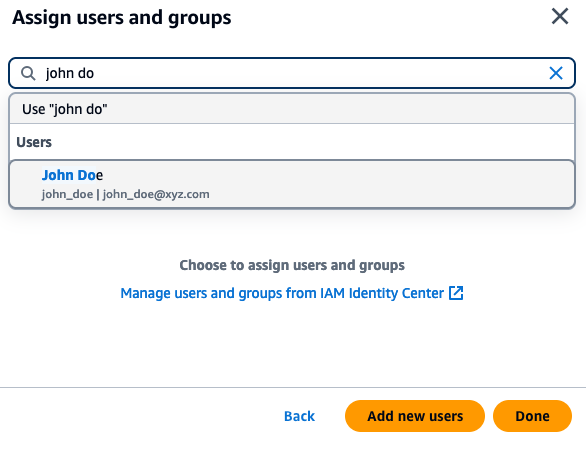The width and height of the screenshot is (586, 460).
Task: Click the Users section heading
Action: (x=34, y=142)
